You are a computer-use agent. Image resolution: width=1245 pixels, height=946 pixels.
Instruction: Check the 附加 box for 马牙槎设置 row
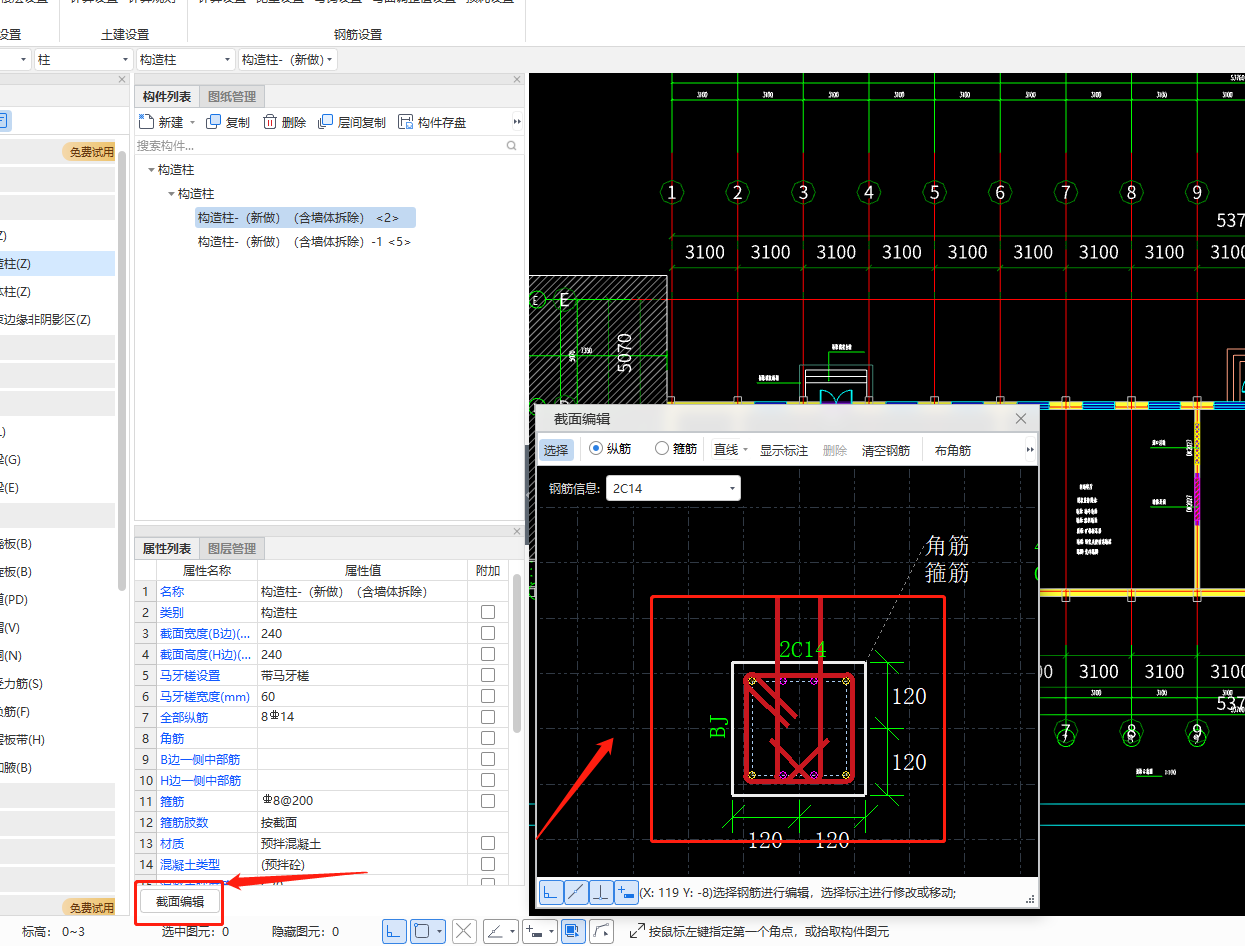coord(488,675)
